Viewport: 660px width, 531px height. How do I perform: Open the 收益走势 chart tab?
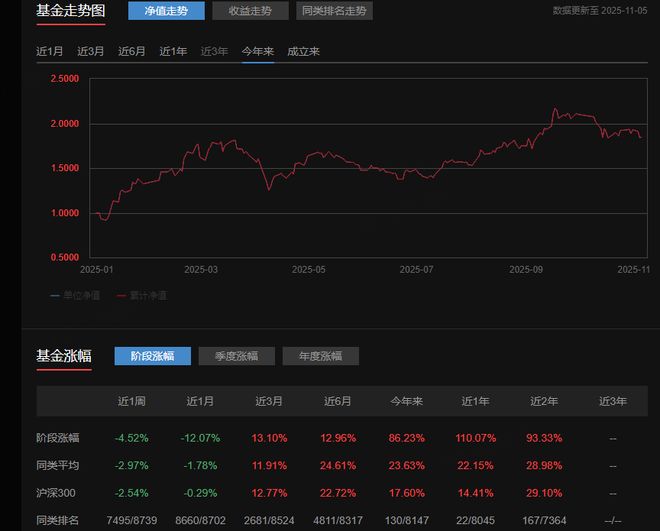[250, 12]
